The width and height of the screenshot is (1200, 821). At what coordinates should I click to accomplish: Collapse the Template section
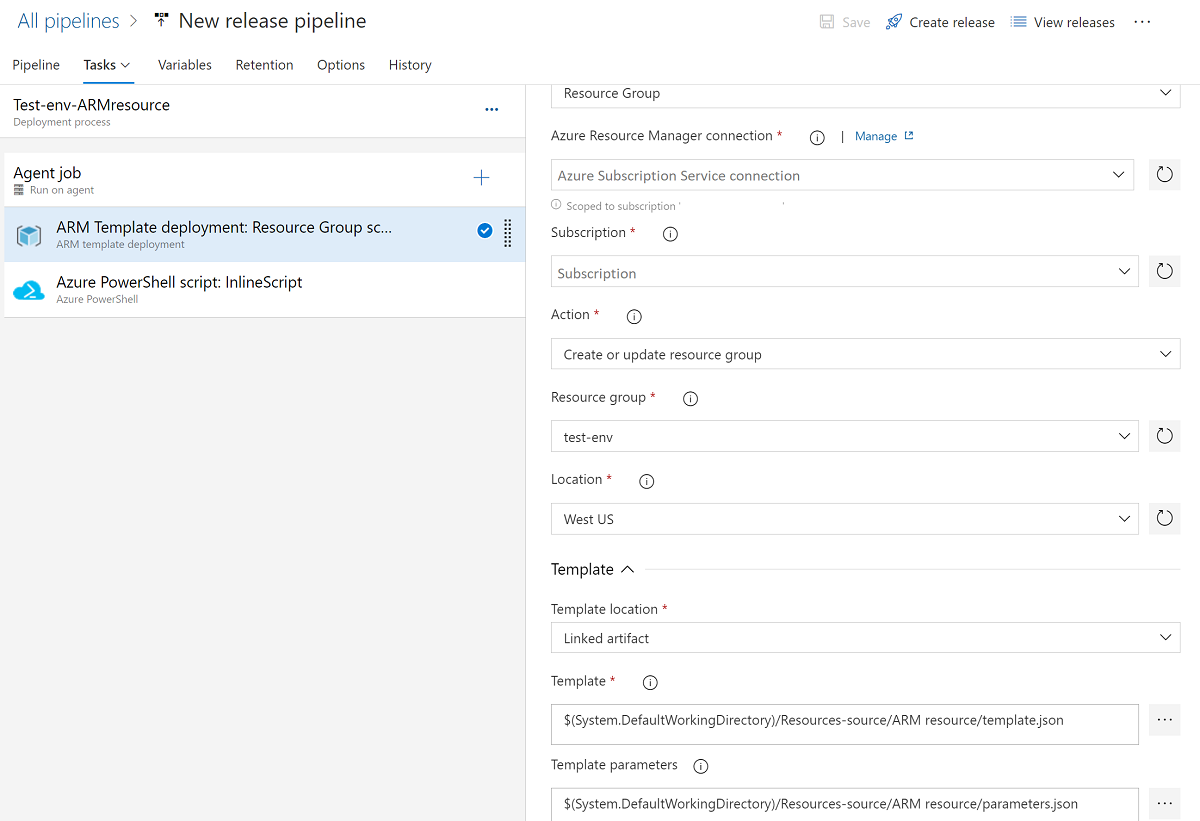pyautogui.click(x=627, y=569)
